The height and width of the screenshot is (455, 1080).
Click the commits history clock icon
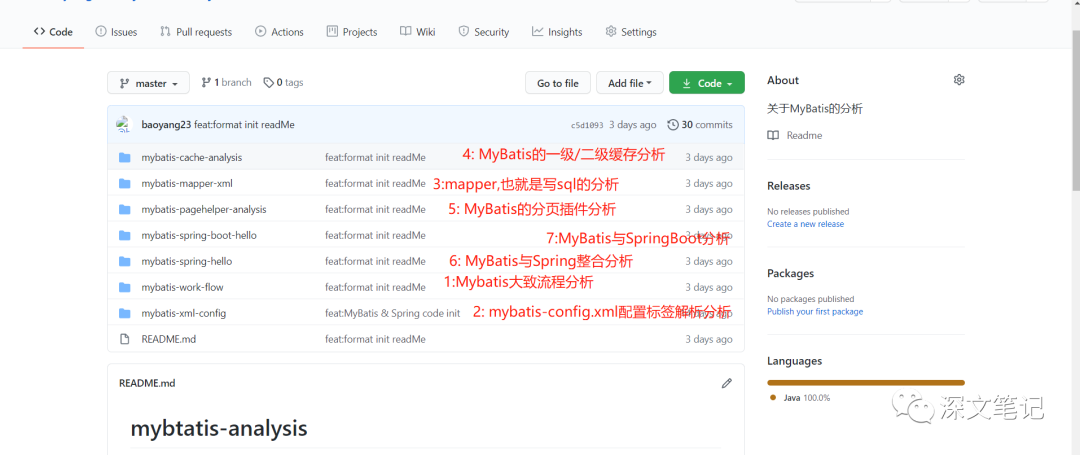tap(673, 125)
